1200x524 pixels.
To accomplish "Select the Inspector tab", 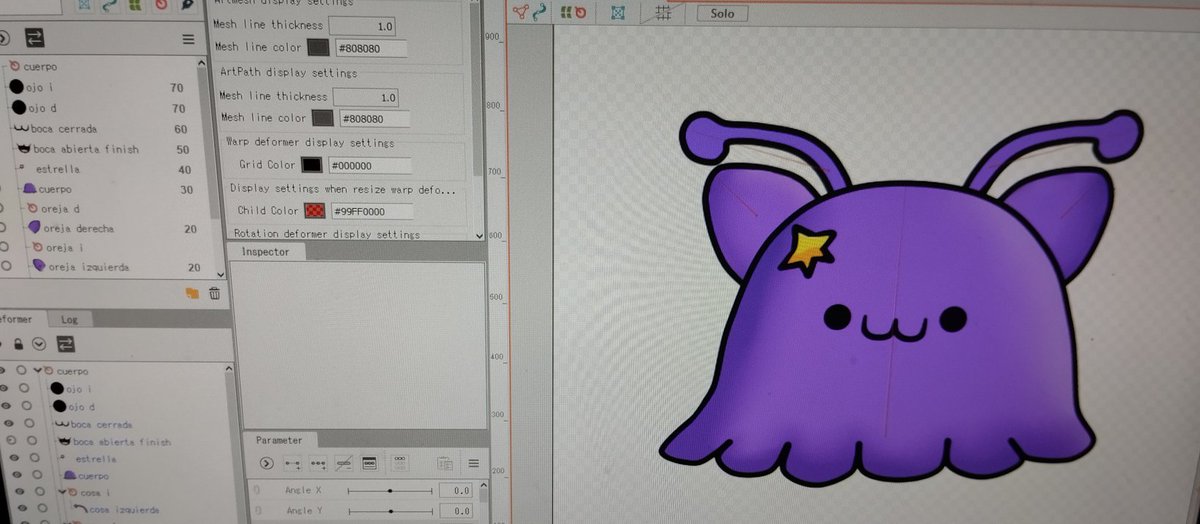I will click(266, 252).
